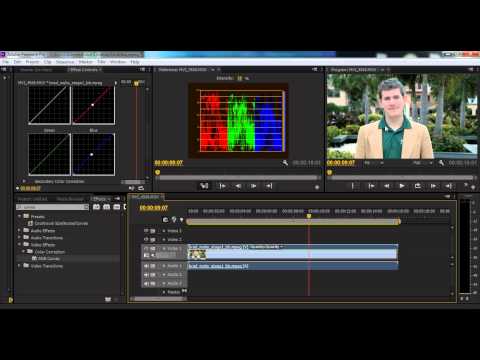Click the timeline Set Marker icon
Image resolution: width=480 pixels, height=360 pixels.
(181, 219)
